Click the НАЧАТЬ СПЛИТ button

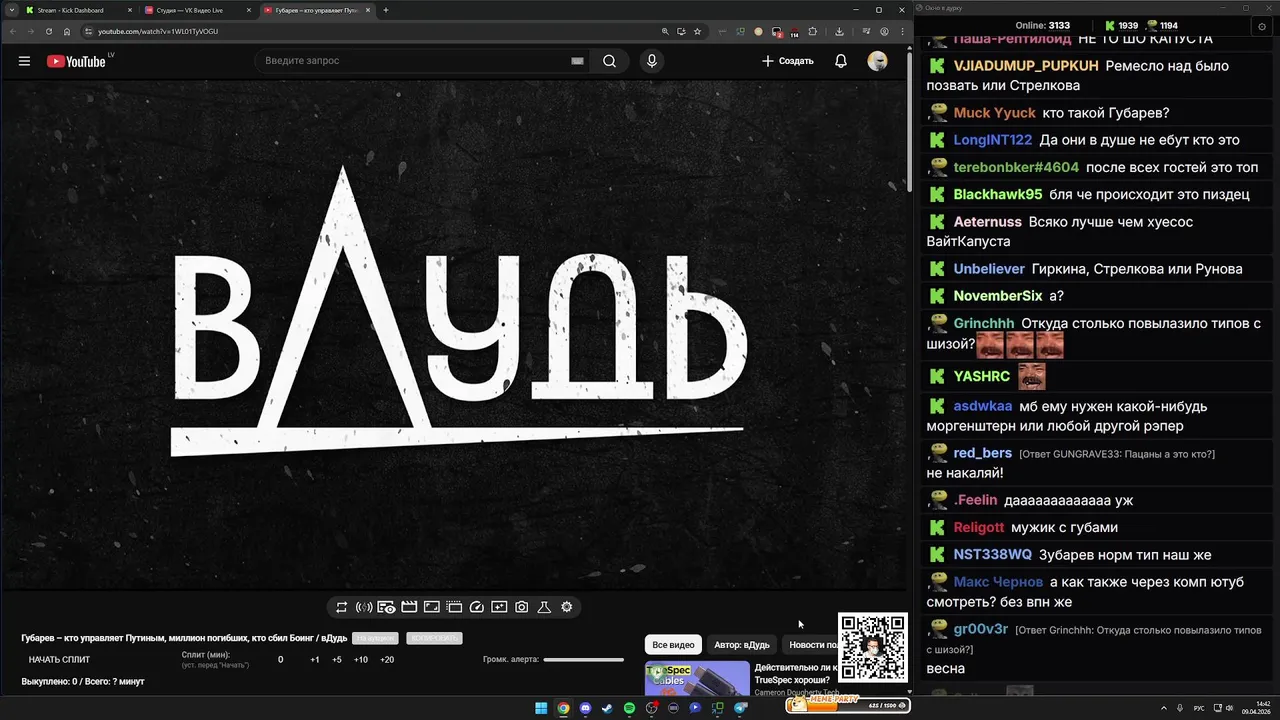(59, 660)
